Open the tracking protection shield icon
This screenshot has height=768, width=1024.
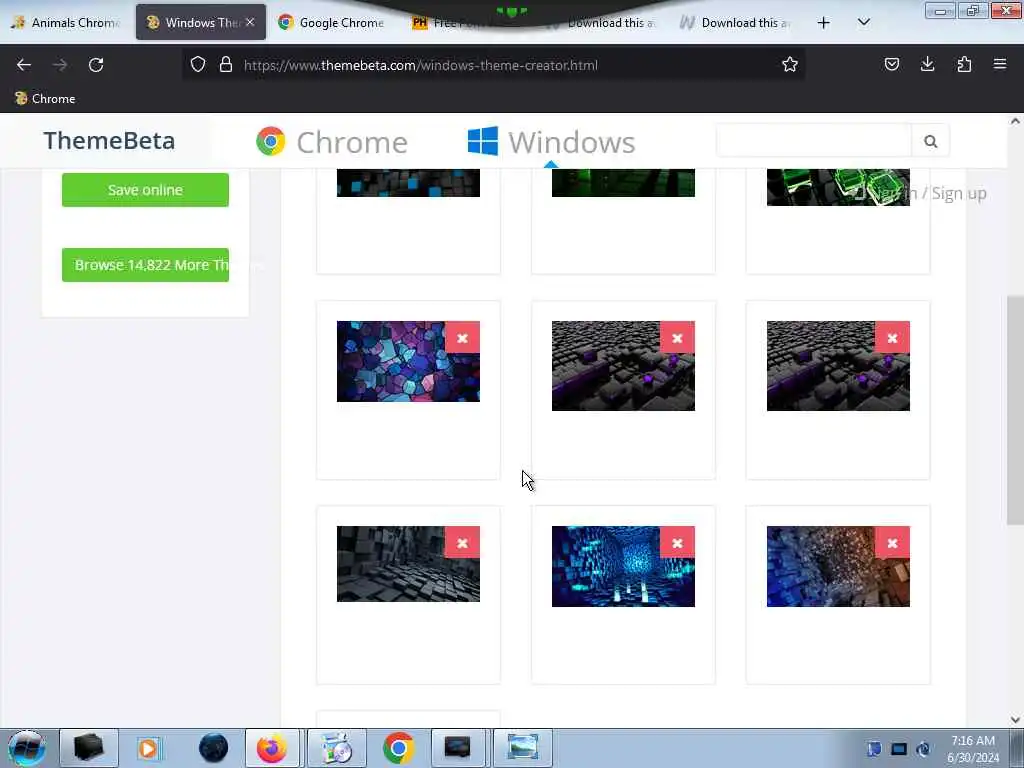click(x=198, y=64)
